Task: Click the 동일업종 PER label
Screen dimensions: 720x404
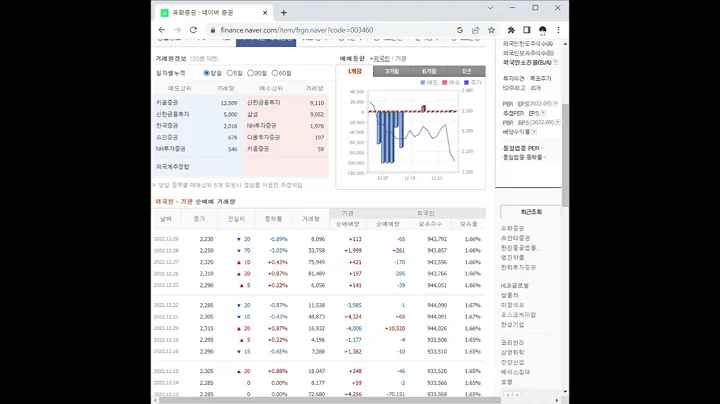Action: coord(522,148)
